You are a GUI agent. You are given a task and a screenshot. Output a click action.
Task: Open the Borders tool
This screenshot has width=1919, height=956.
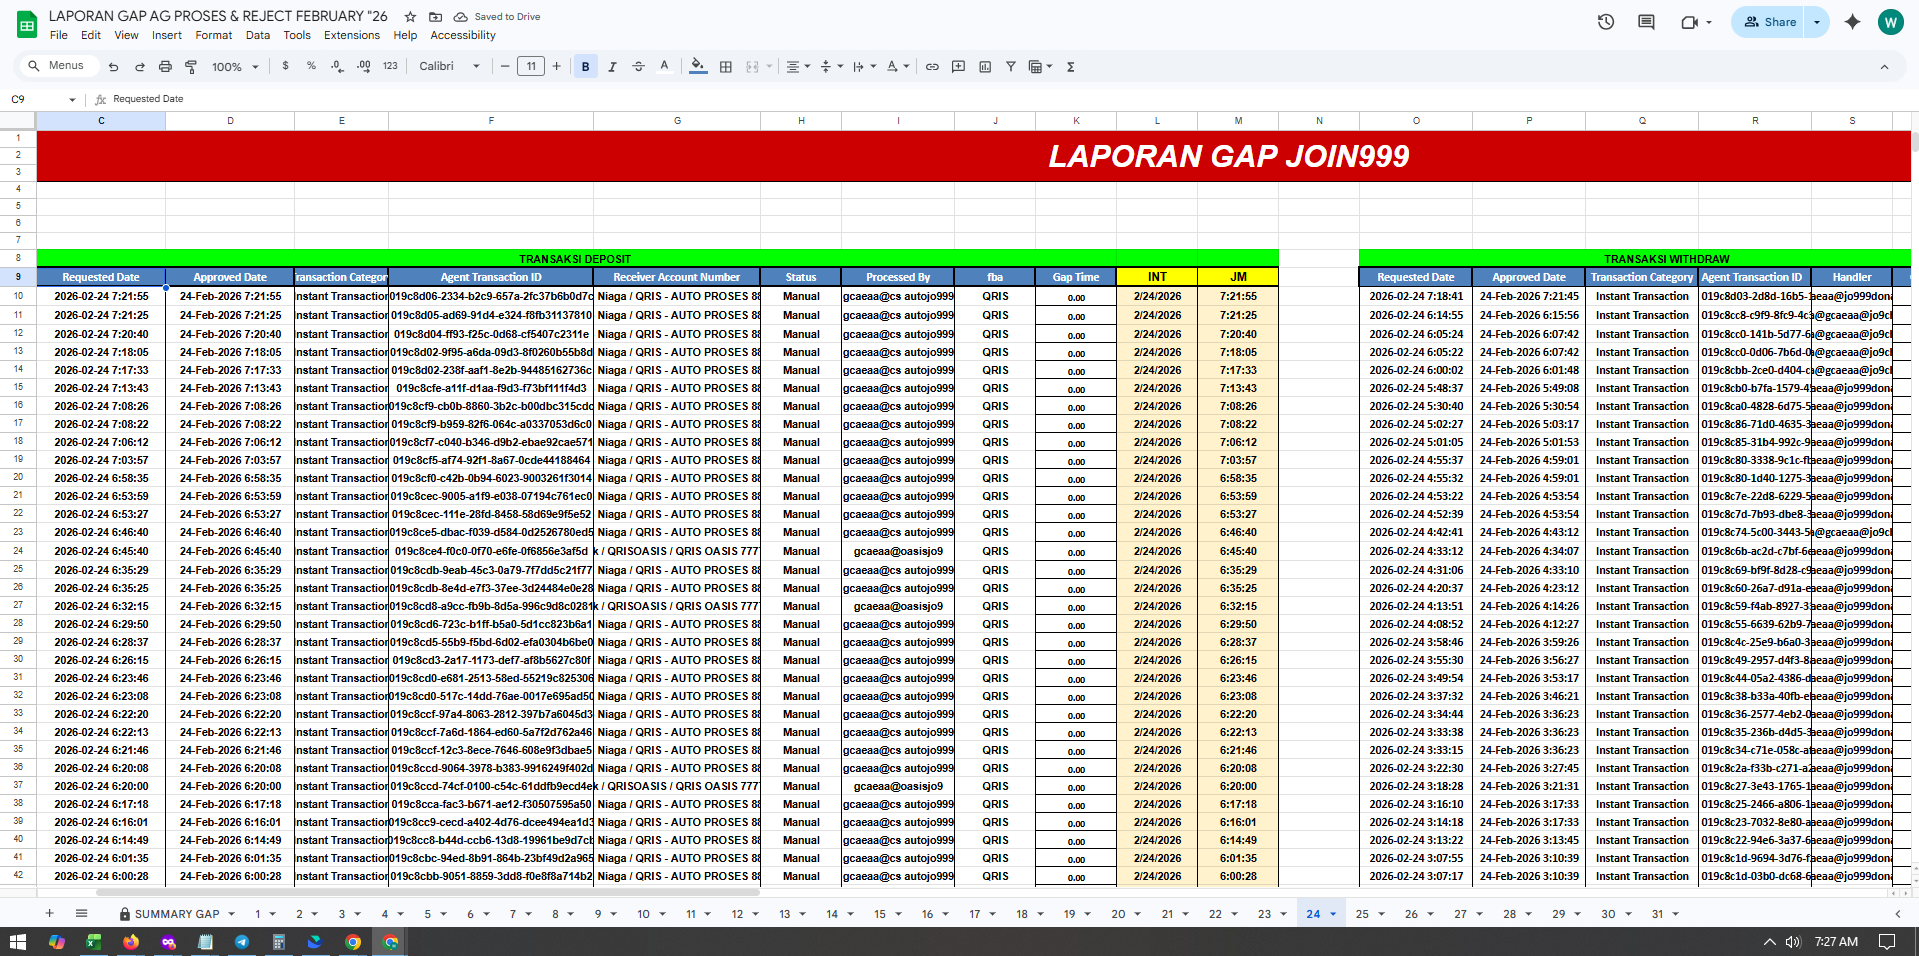coord(726,67)
